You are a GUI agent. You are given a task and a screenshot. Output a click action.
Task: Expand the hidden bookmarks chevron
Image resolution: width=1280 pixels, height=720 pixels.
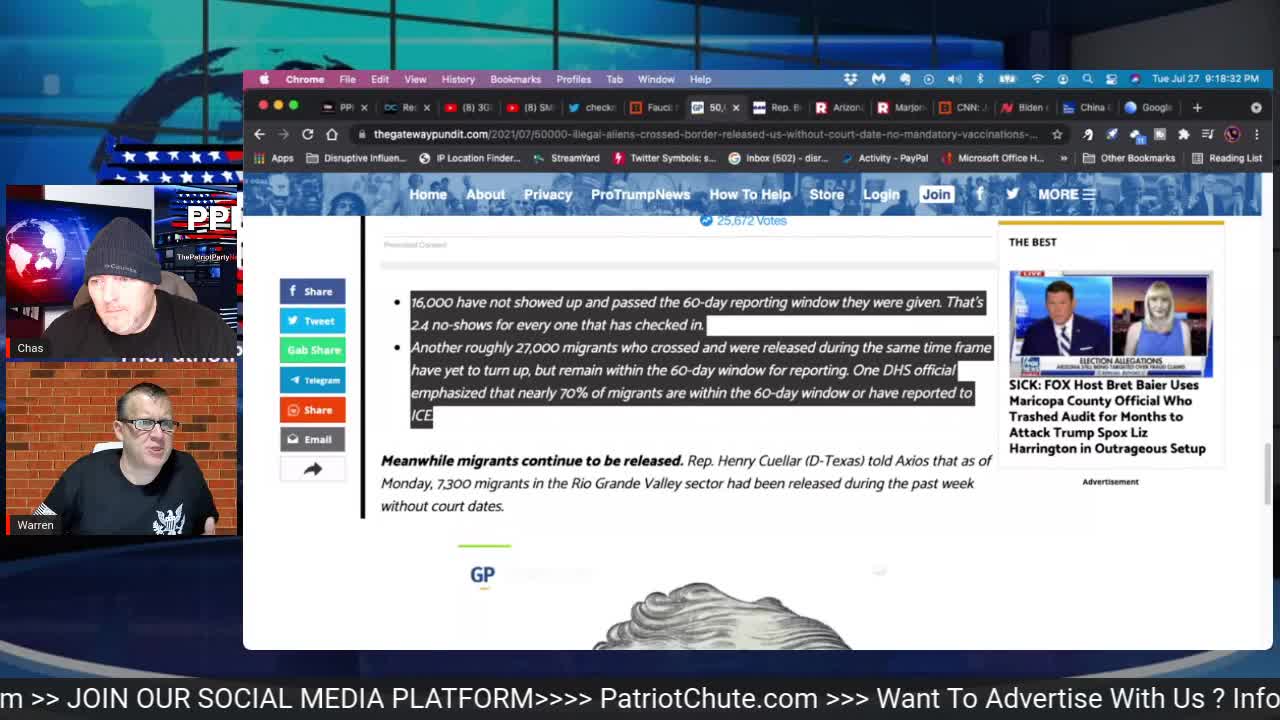1064,158
